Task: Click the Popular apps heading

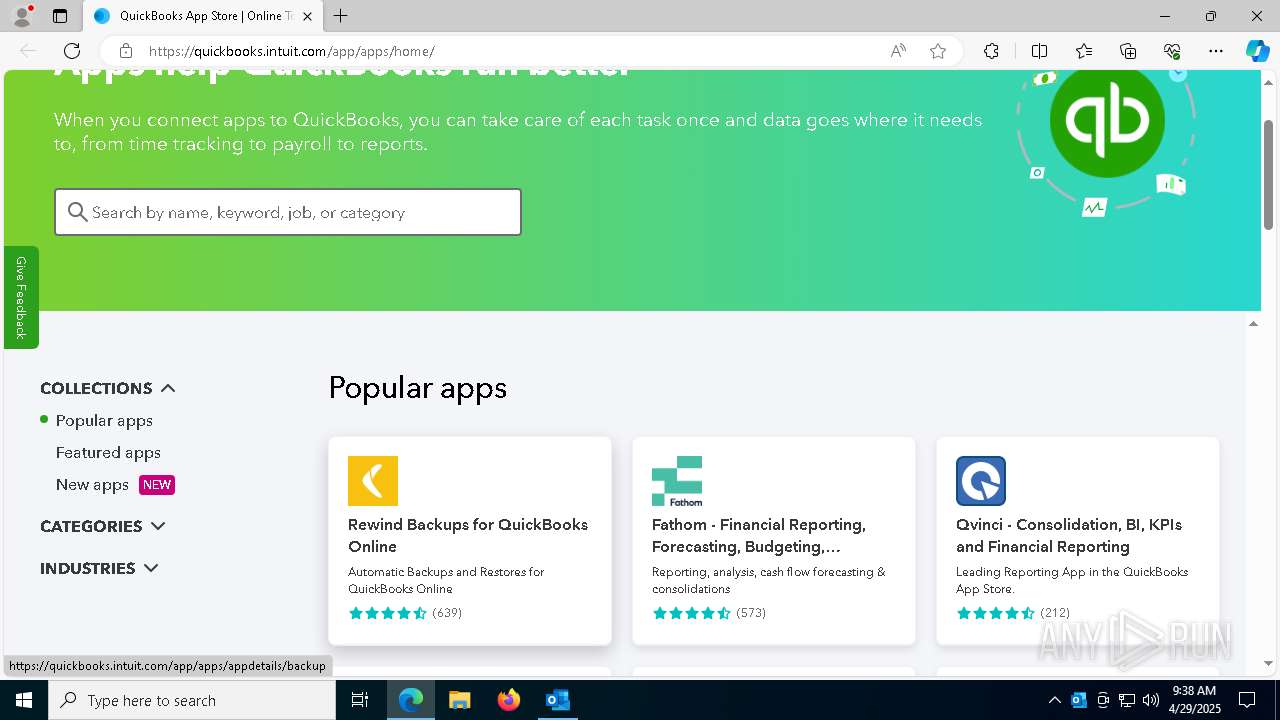Action: tap(418, 388)
